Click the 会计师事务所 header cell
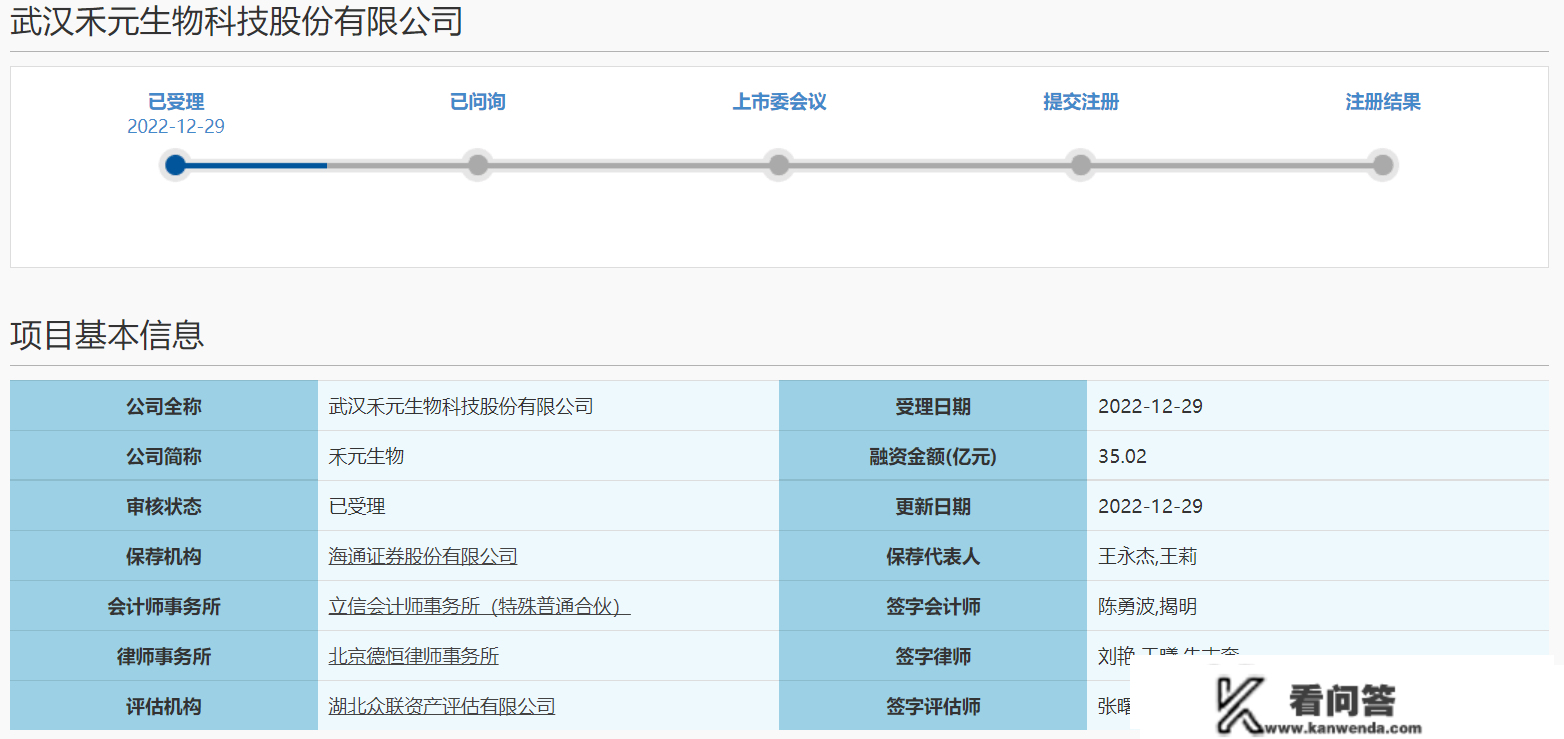The width and height of the screenshot is (1564, 739). tap(164, 606)
